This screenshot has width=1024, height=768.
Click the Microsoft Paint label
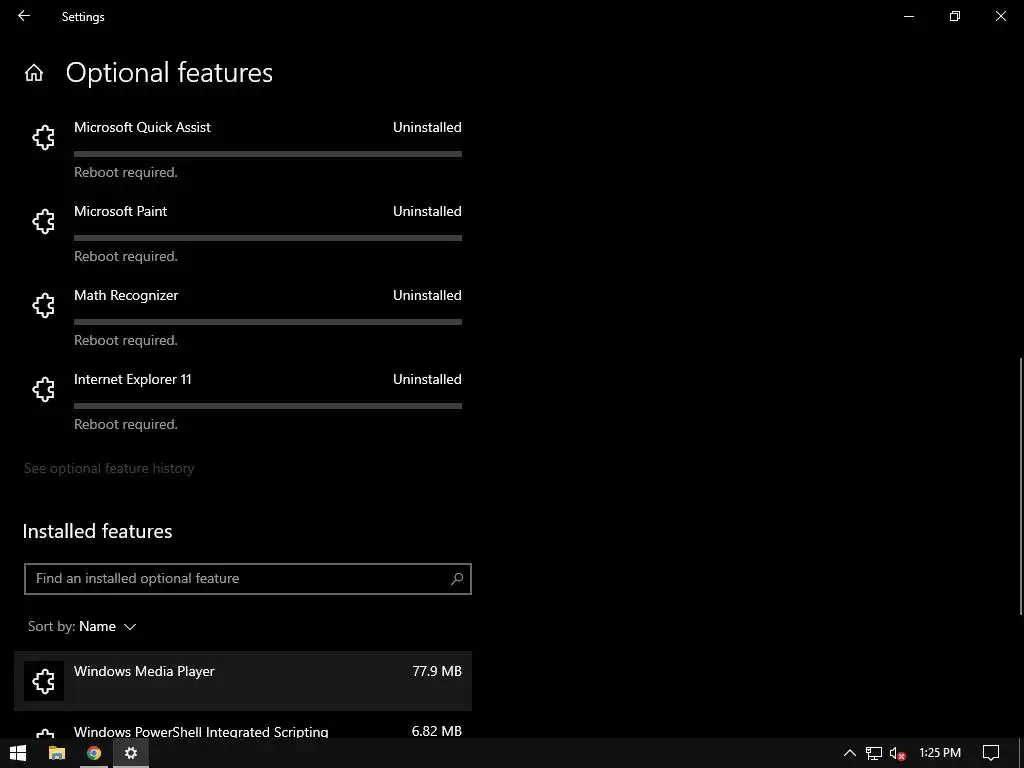tap(121, 212)
